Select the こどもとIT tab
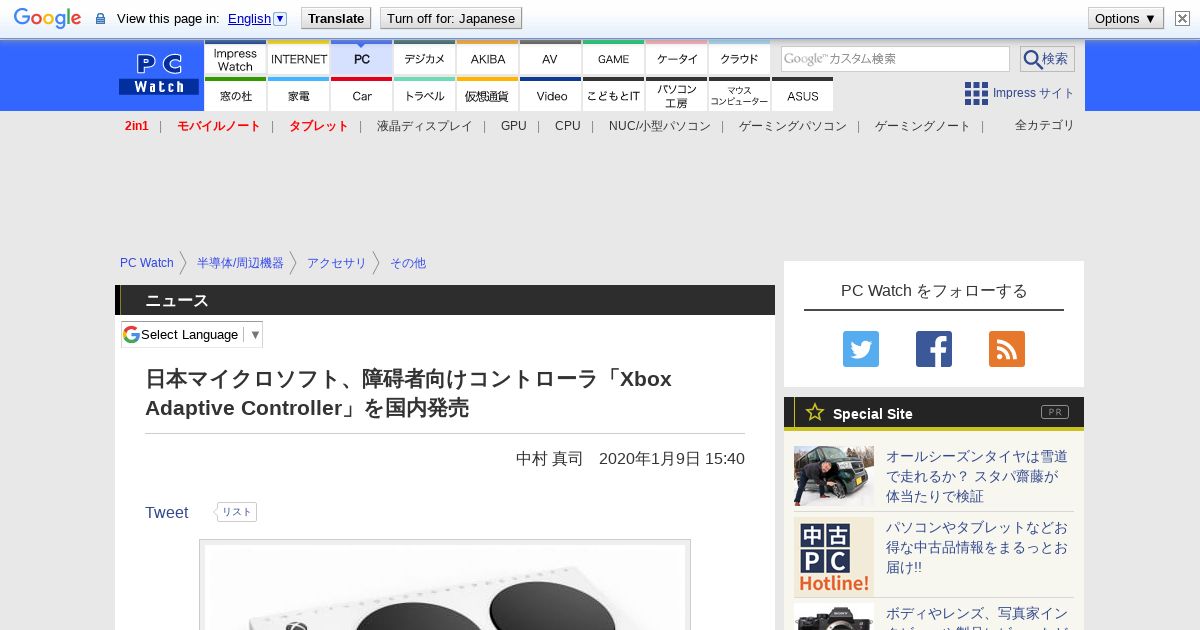 point(614,95)
